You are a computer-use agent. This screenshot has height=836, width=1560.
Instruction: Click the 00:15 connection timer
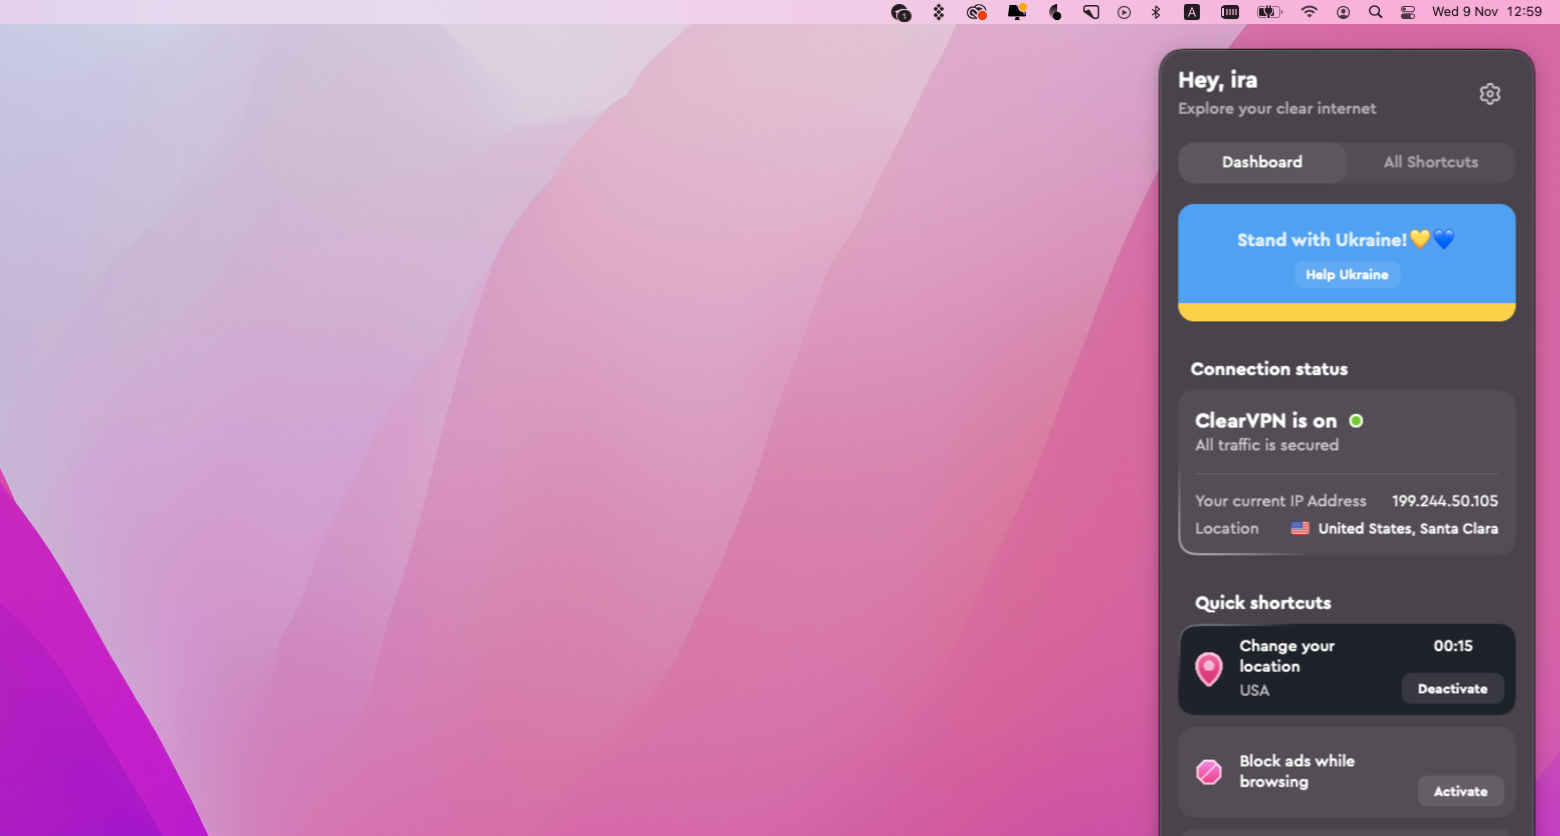click(1453, 646)
